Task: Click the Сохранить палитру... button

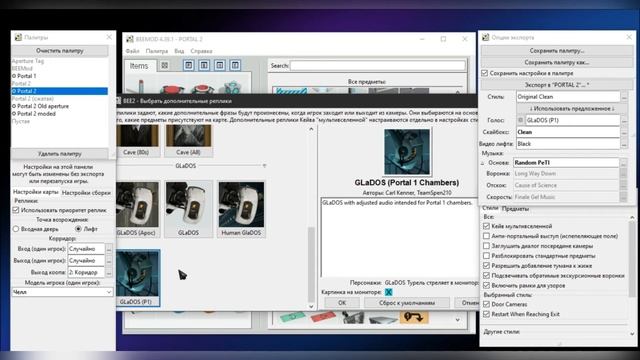Action: click(x=557, y=51)
